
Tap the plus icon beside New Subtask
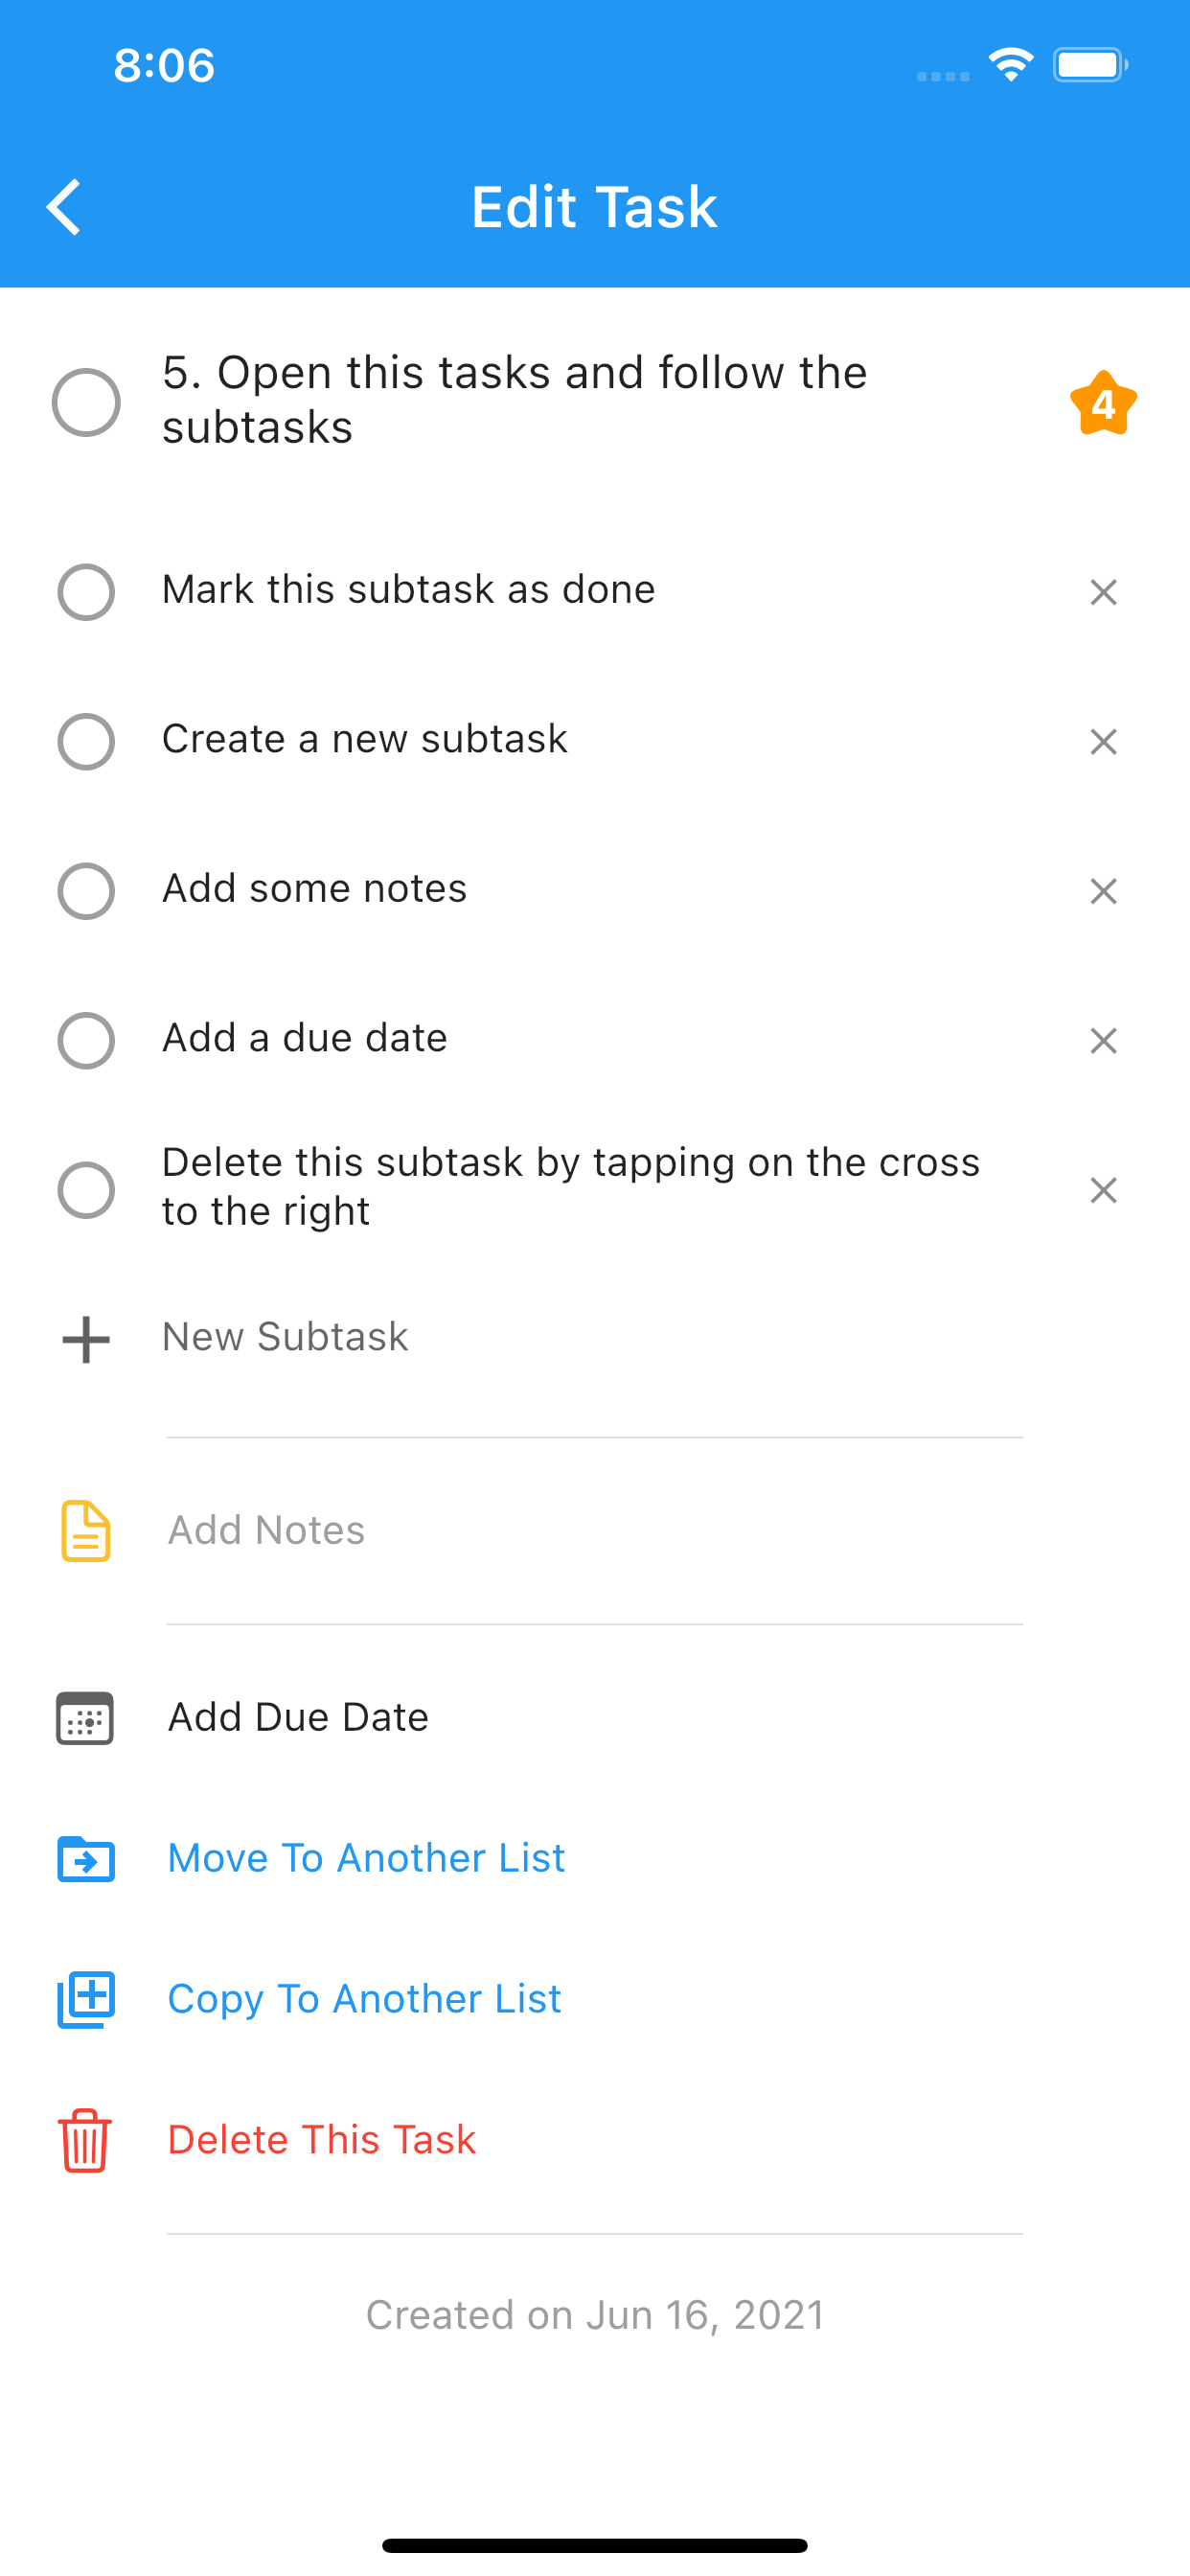(x=86, y=1339)
